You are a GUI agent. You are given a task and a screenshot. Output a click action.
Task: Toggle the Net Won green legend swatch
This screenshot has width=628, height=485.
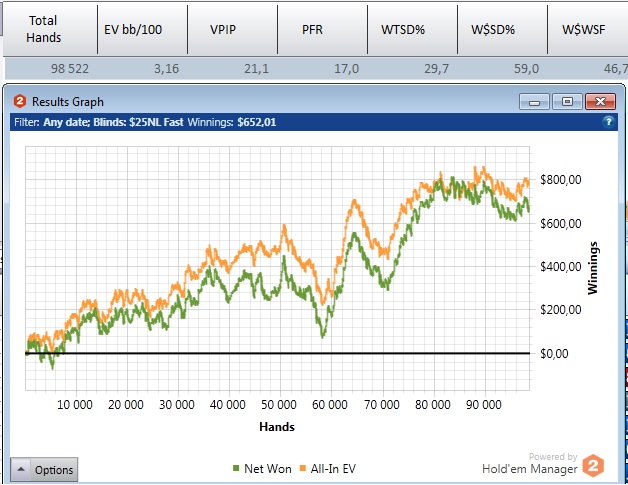pyautogui.click(x=236, y=468)
